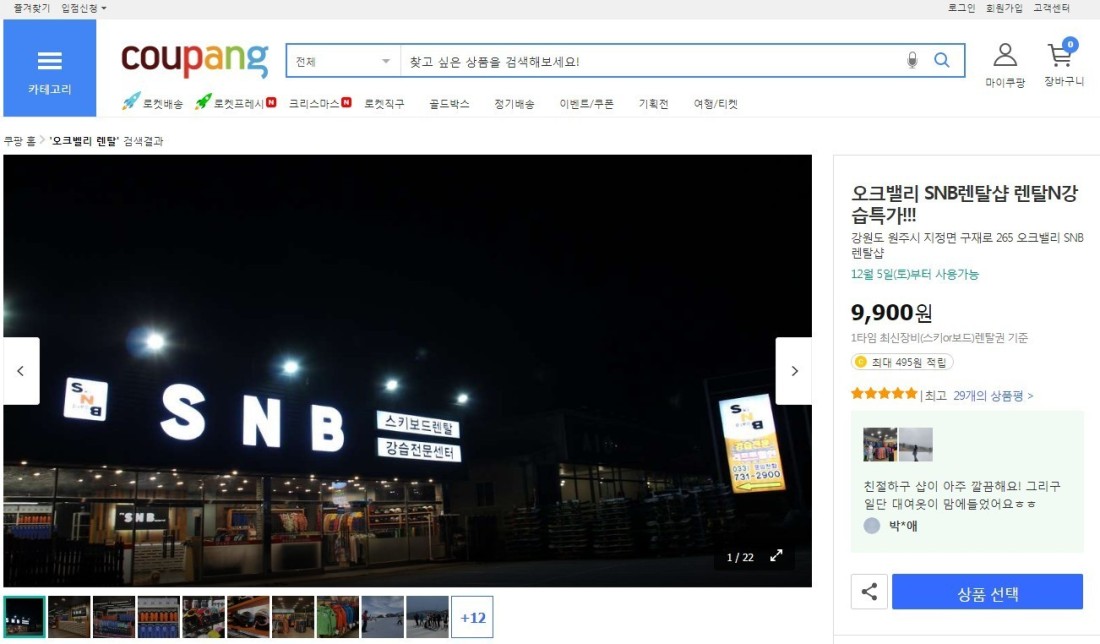The image size is (1100, 644).
Task: Open 여행/티켓 menu item
Action: (x=716, y=104)
